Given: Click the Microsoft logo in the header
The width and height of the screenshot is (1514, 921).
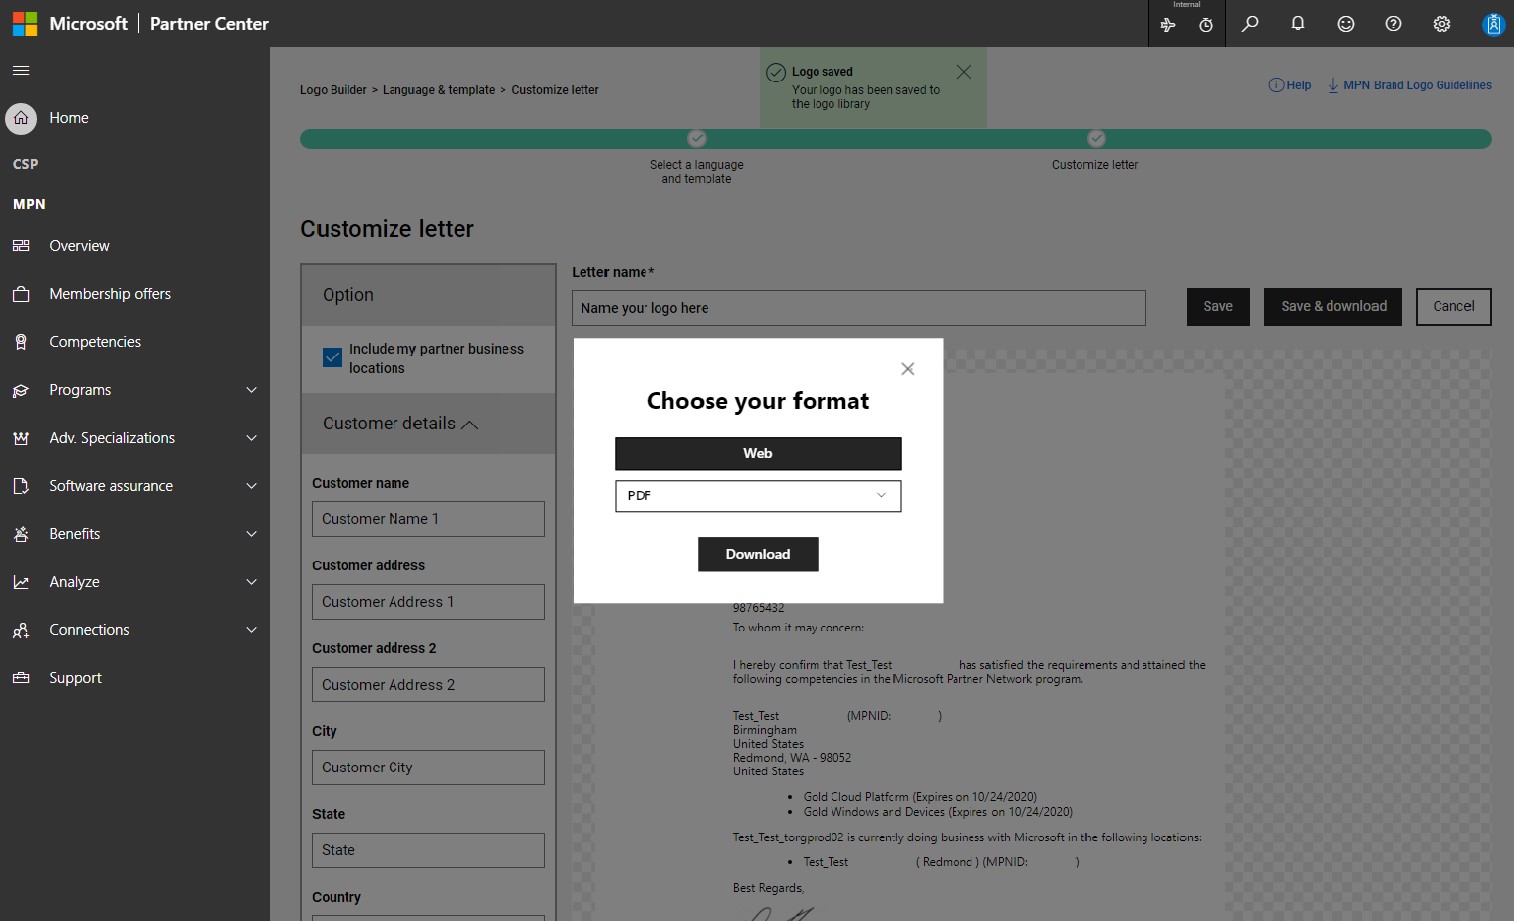Looking at the screenshot, I should 25,23.
